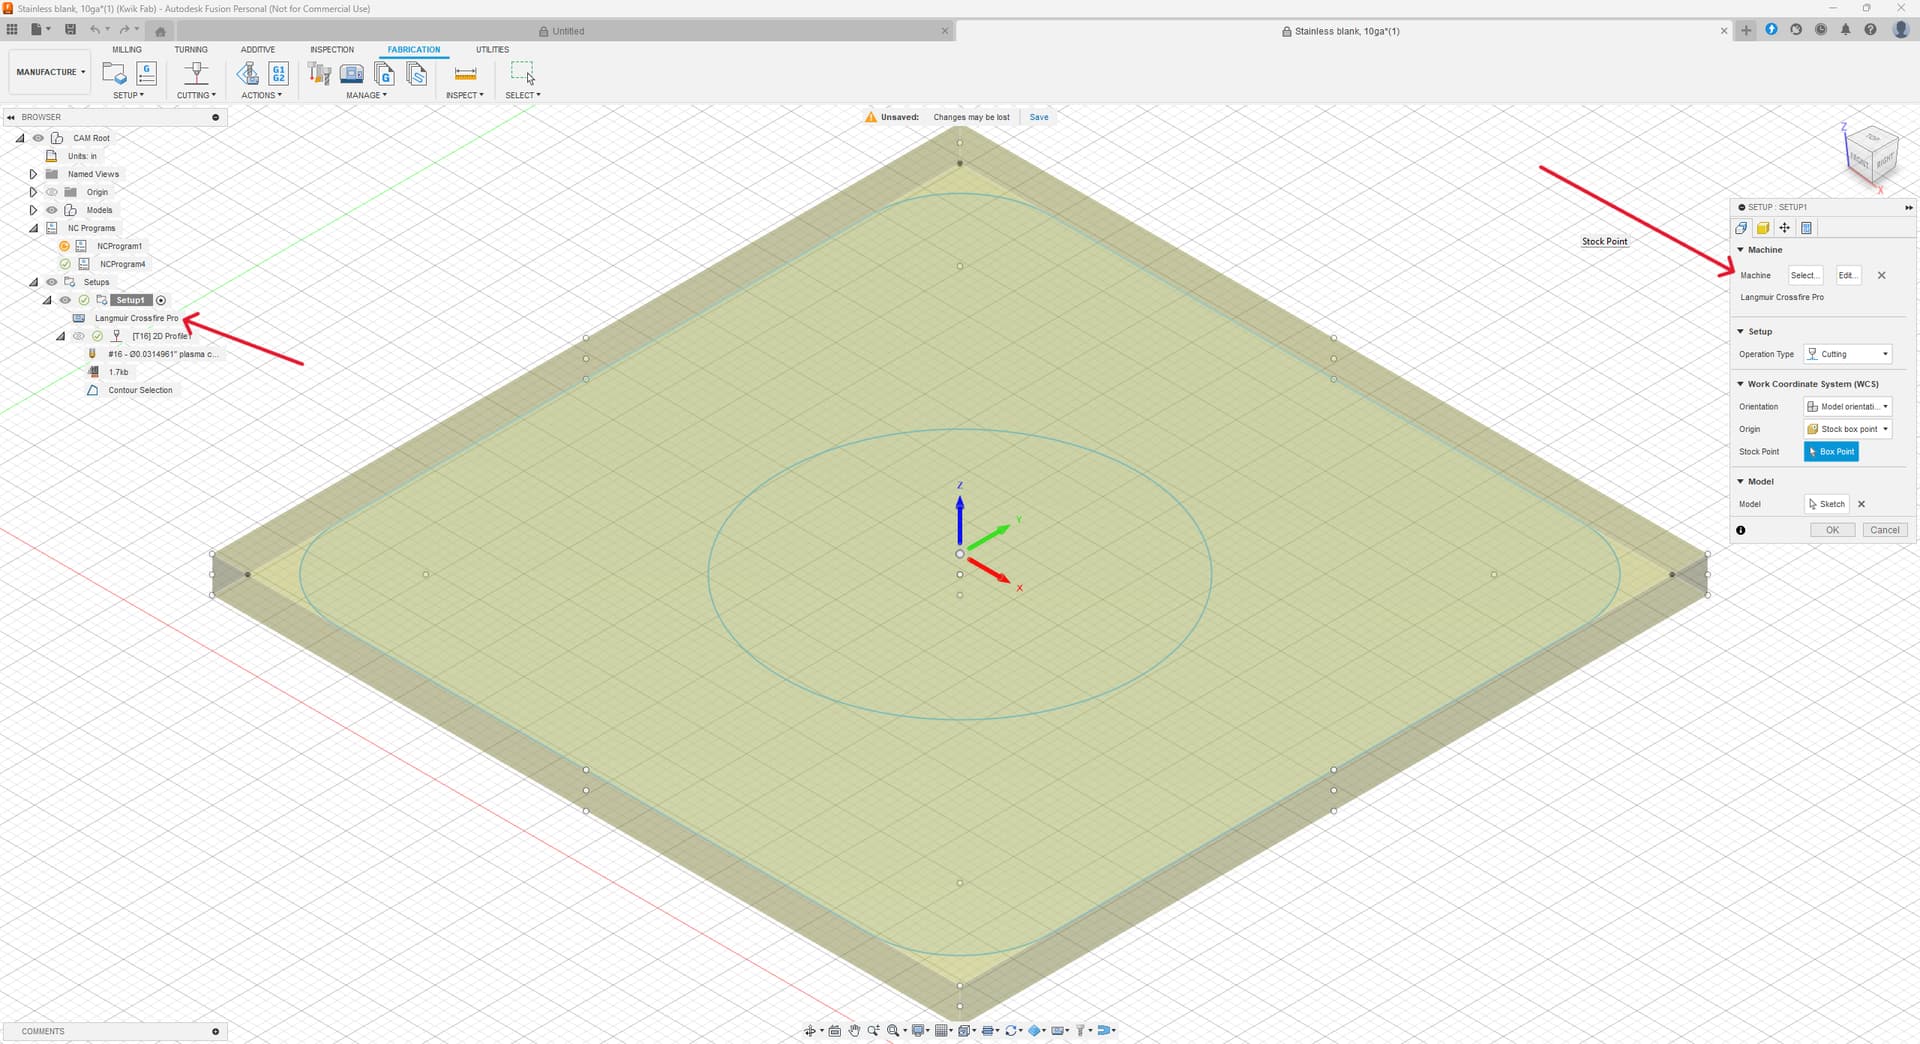Clear the machine with X button
The width and height of the screenshot is (1920, 1044).
pos(1881,275)
